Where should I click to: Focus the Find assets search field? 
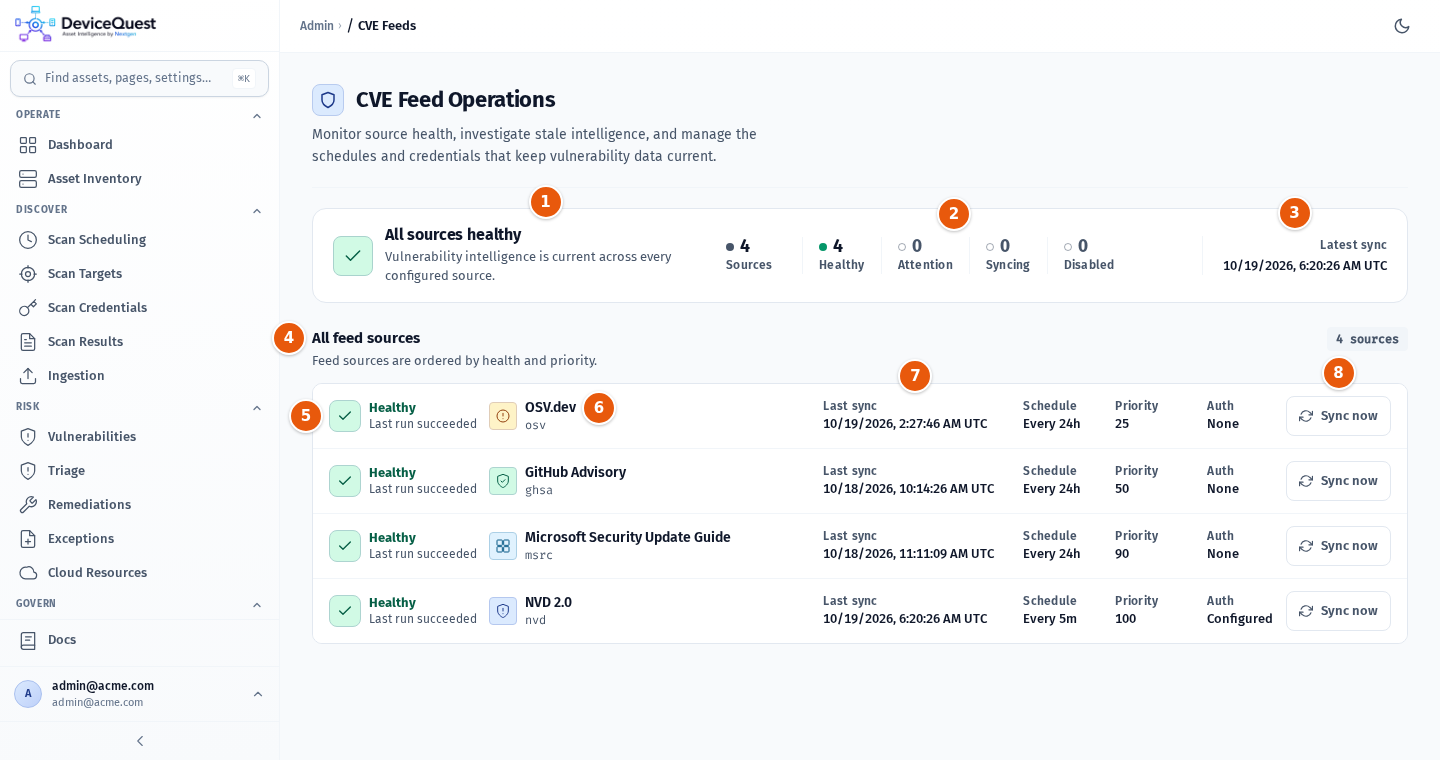point(139,78)
